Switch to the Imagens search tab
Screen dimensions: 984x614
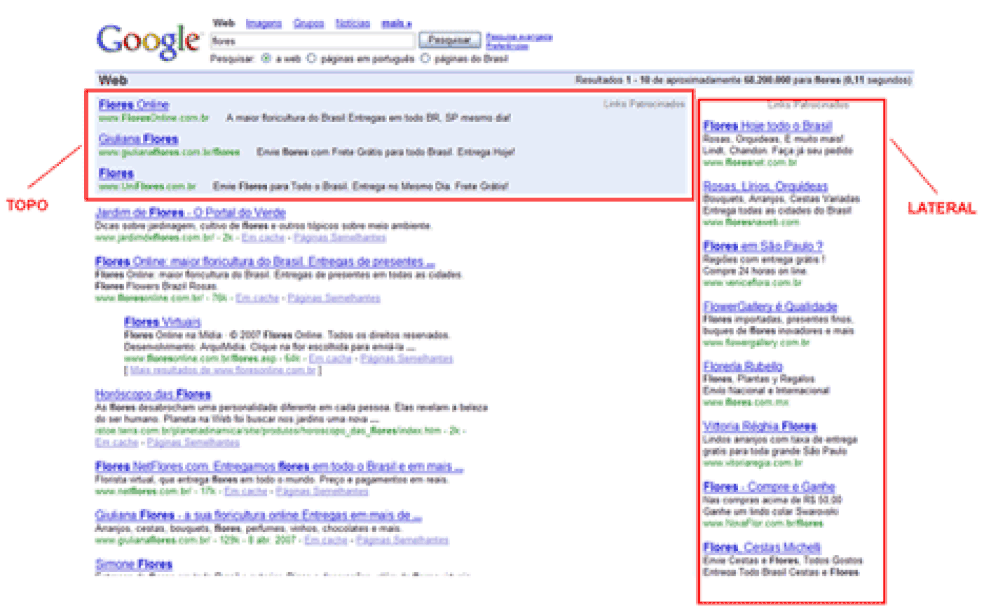[264, 23]
